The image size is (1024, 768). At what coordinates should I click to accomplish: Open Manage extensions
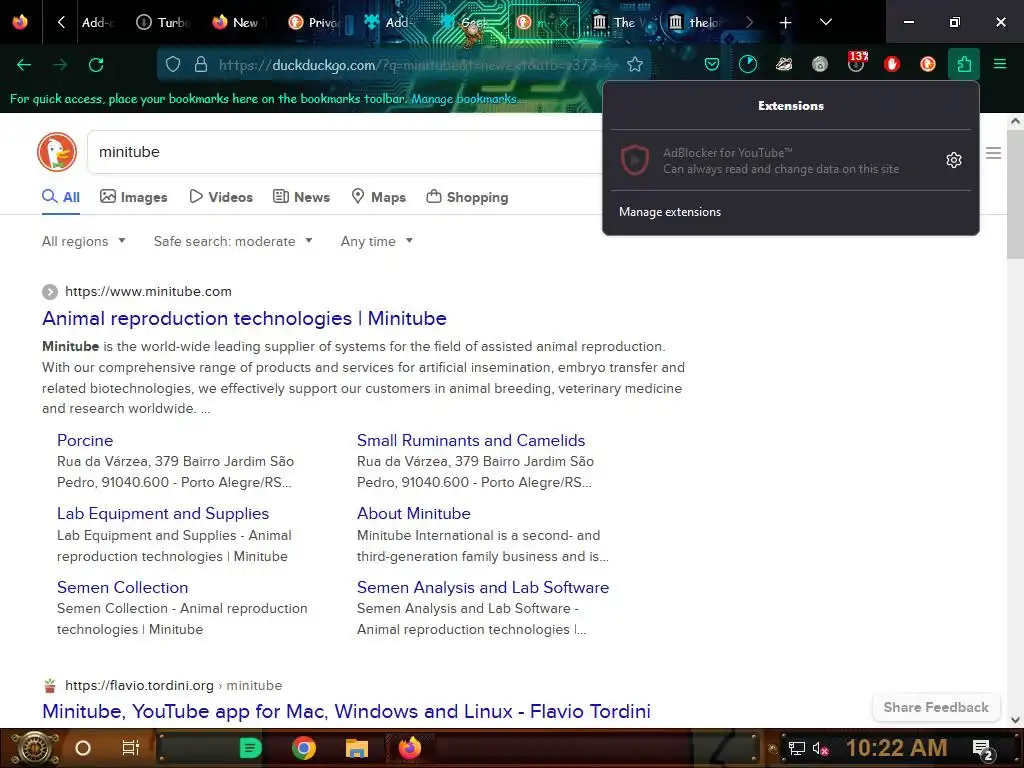click(x=670, y=212)
